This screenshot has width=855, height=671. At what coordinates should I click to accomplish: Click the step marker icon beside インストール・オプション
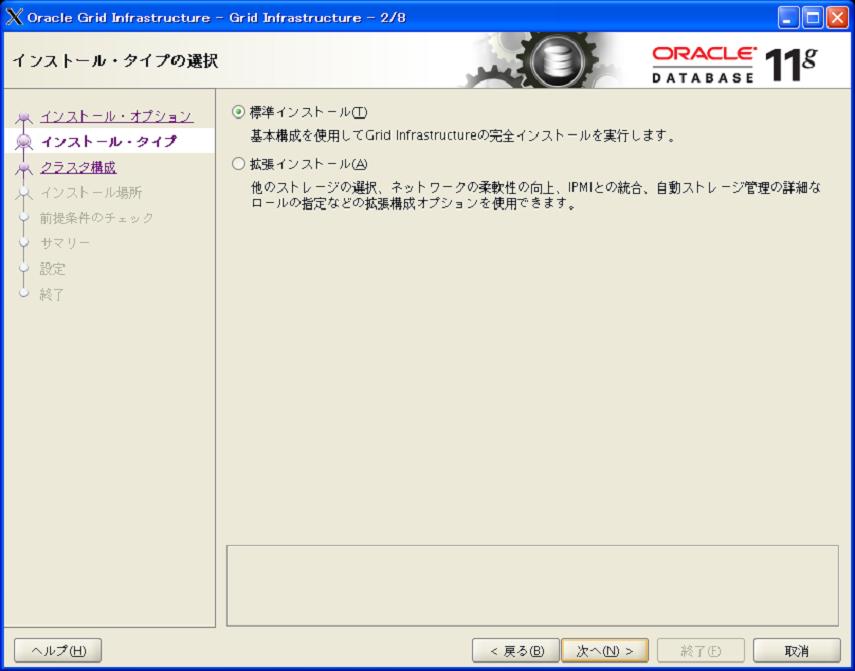pyautogui.click(x=23, y=117)
